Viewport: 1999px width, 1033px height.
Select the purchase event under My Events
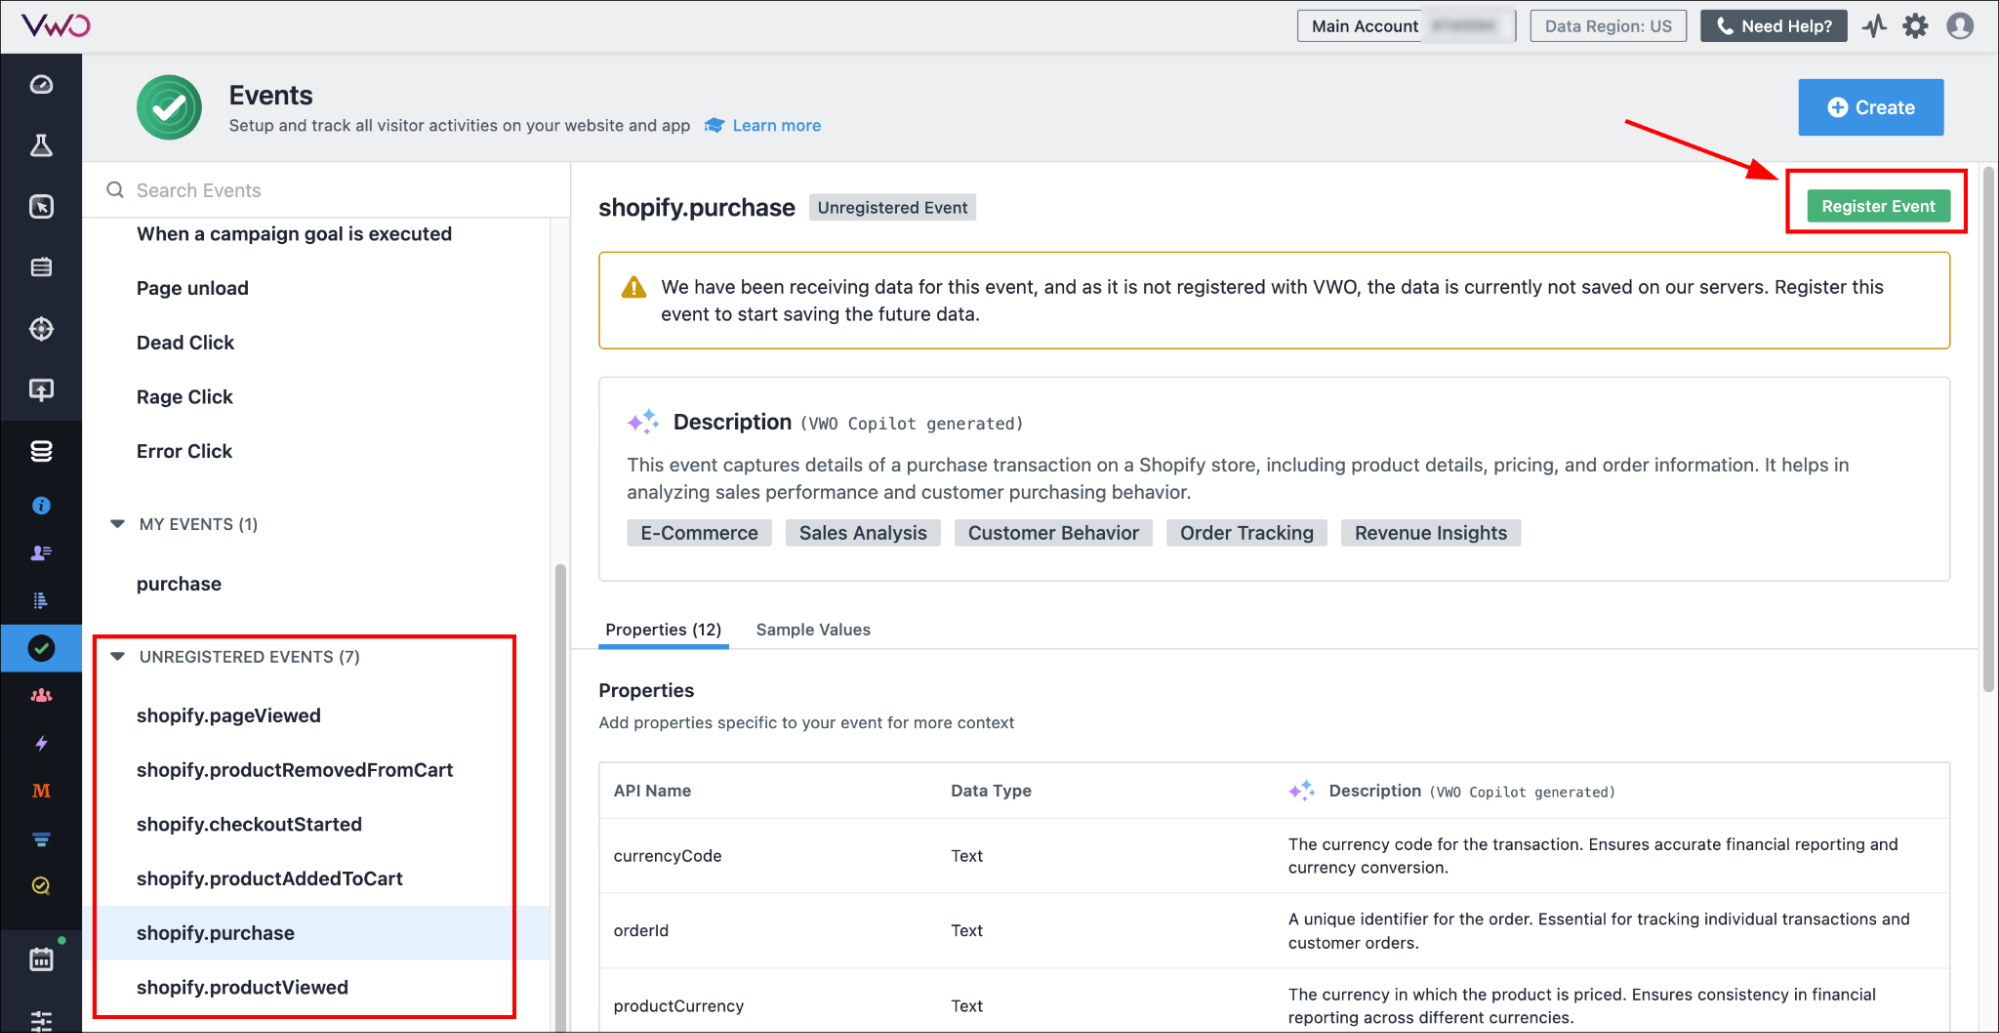pyautogui.click(x=179, y=584)
